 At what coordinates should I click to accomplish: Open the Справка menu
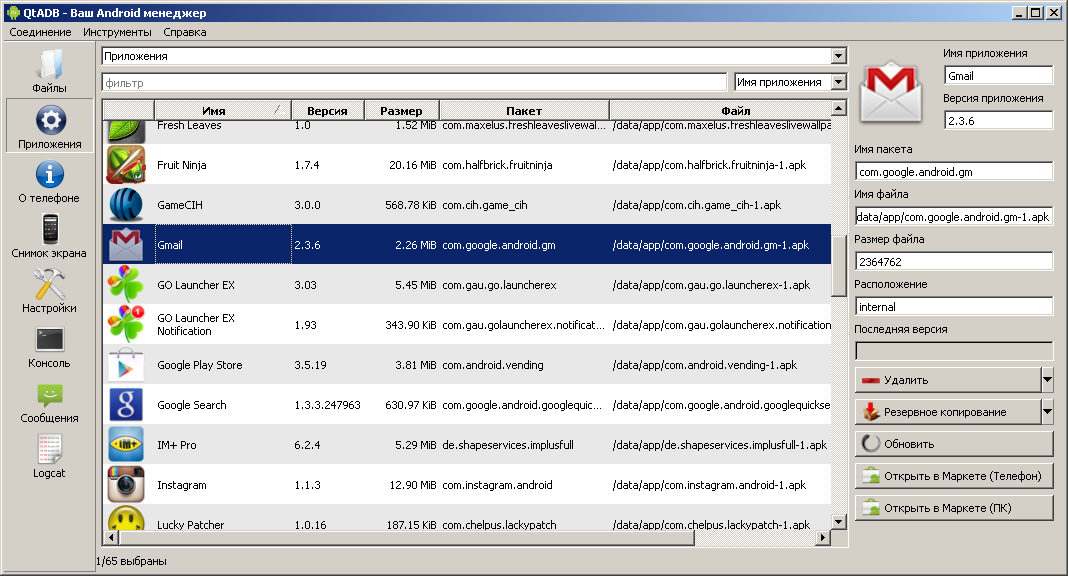185,32
